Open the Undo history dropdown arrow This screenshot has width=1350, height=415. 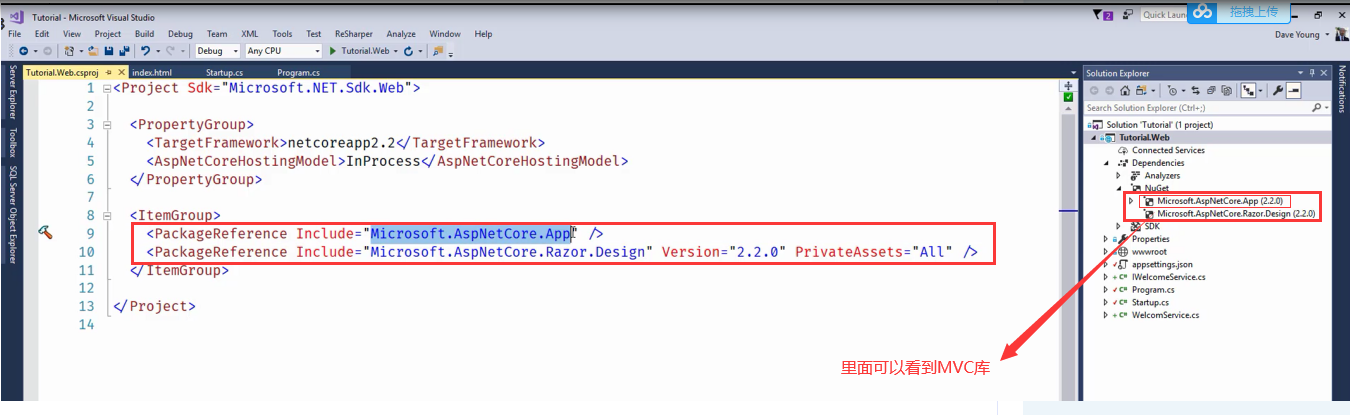(158, 51)
